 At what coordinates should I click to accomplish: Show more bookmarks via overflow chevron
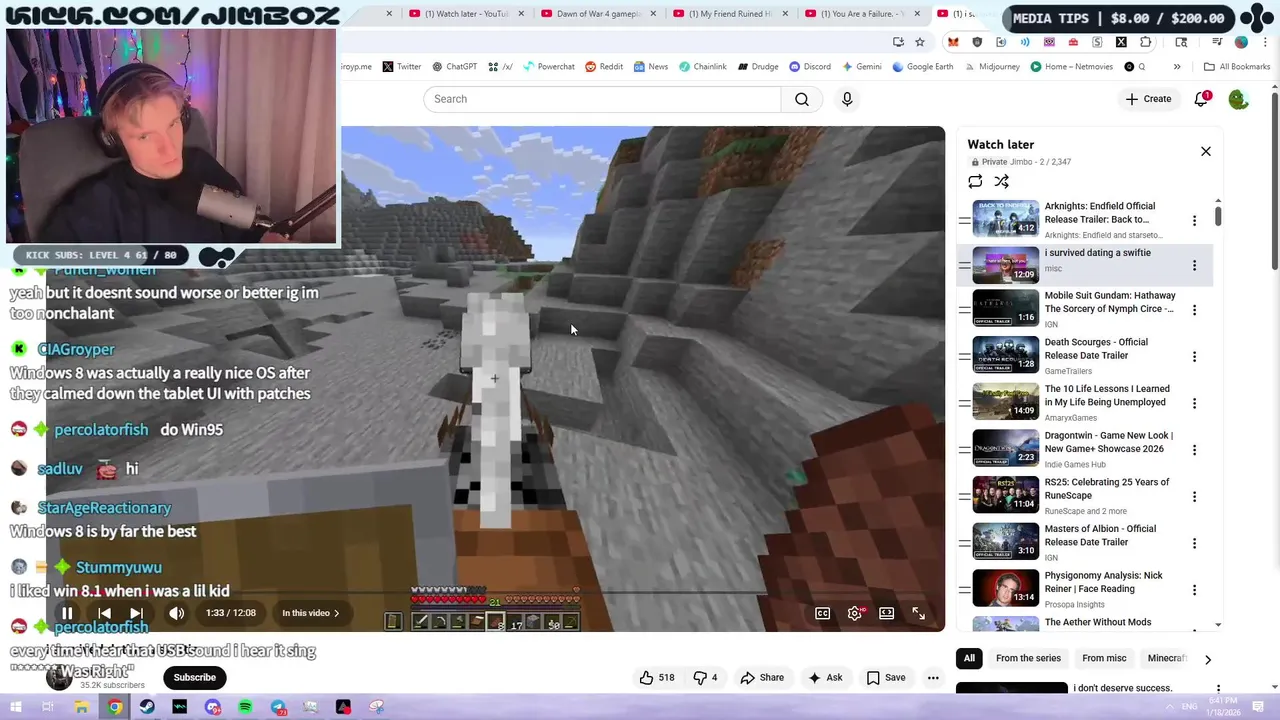tap(1177, 67)
